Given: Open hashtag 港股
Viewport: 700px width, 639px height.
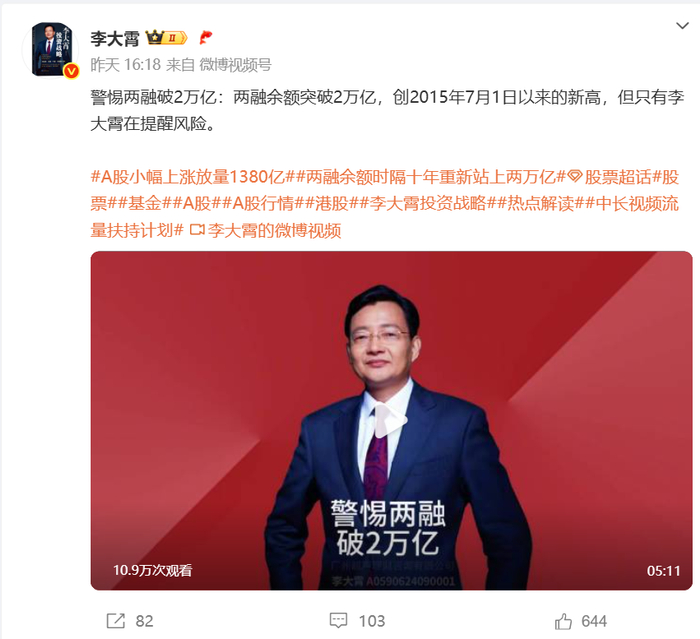Looking at the screenshot, I should [x=331, y=204].
